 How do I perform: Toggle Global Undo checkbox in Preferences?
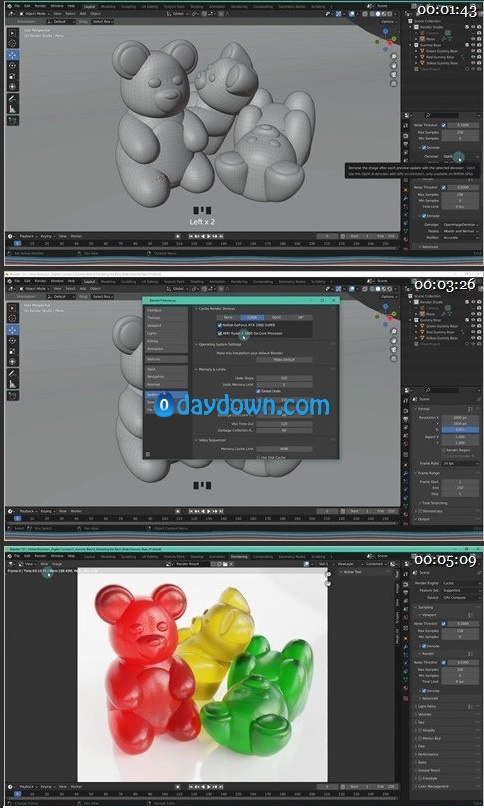coord(258,391)
